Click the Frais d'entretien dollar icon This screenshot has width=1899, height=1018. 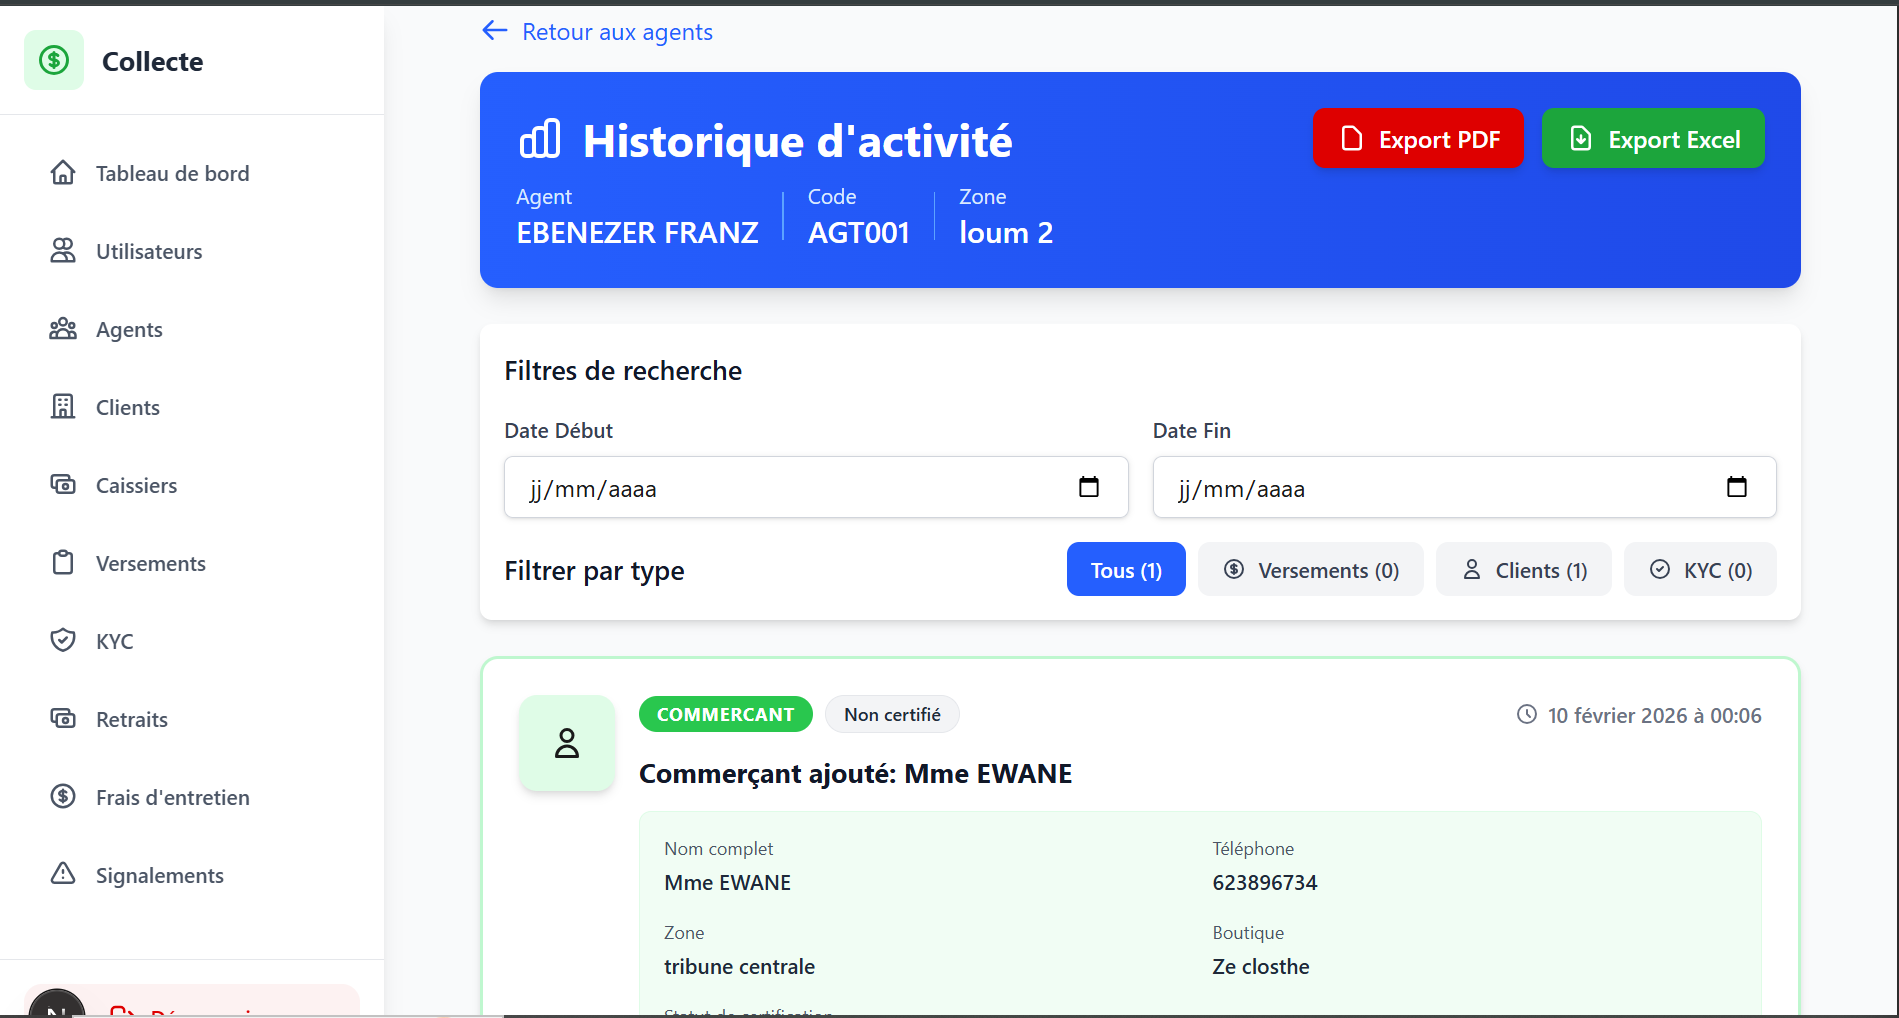click(x=63, y=796)
